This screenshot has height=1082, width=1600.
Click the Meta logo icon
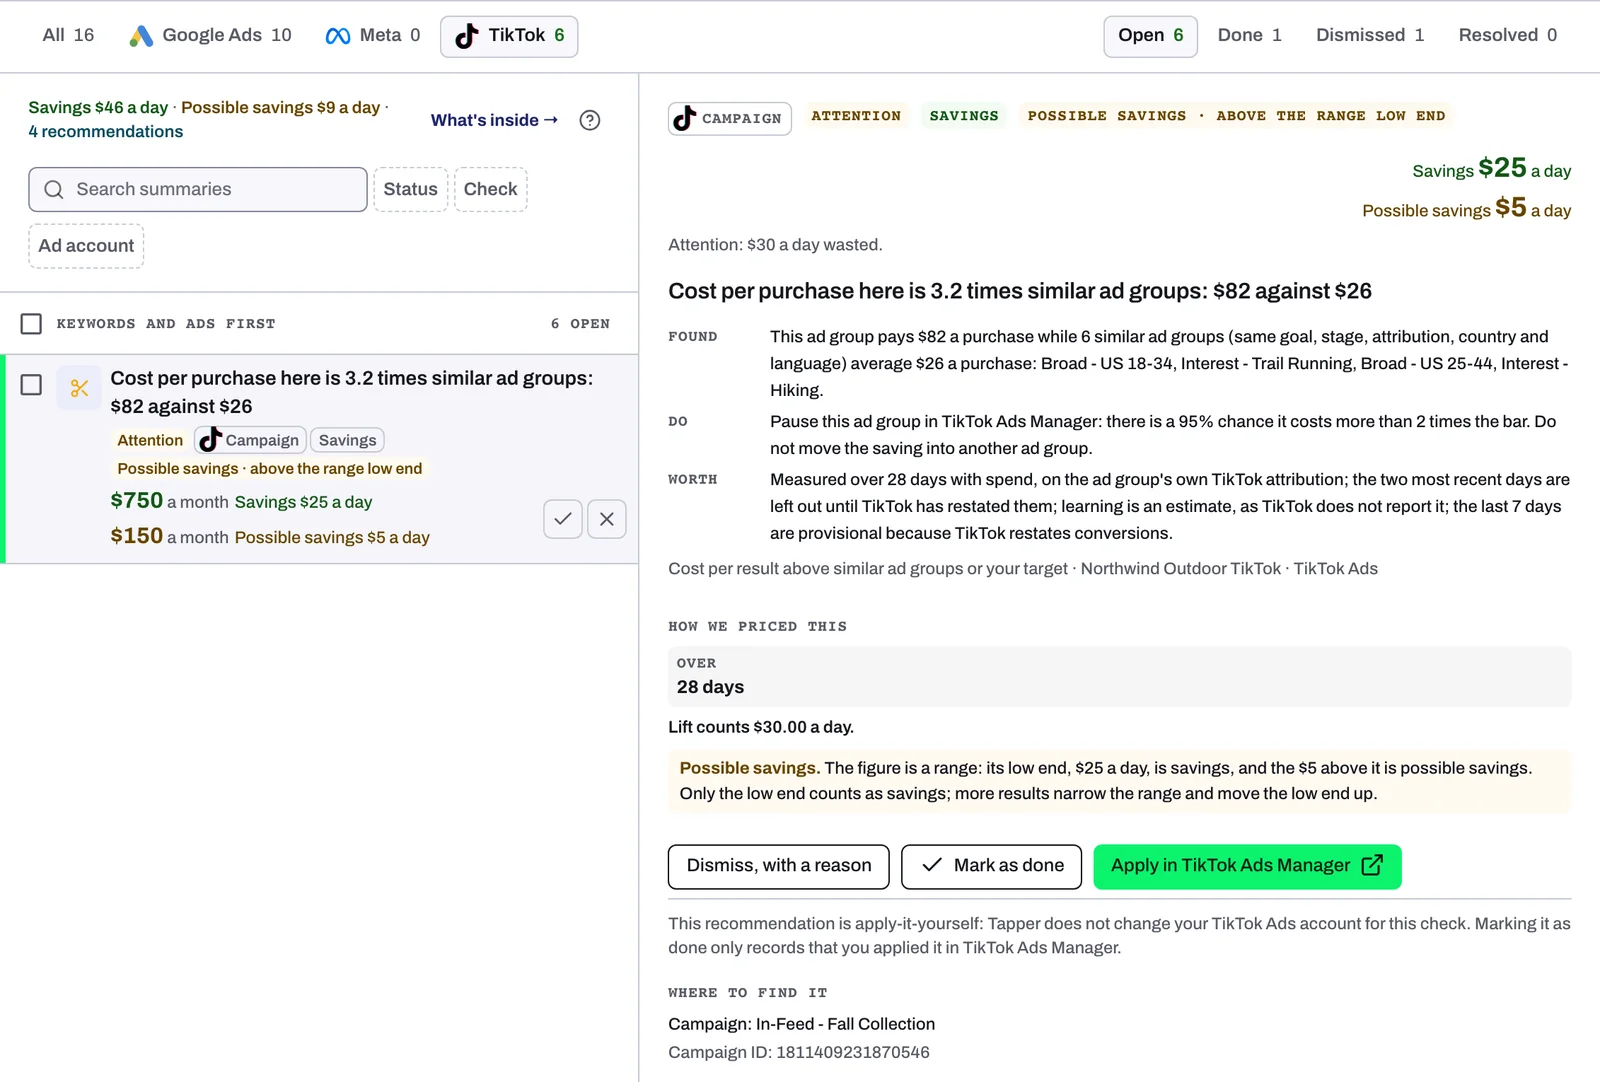pos(338,36)
